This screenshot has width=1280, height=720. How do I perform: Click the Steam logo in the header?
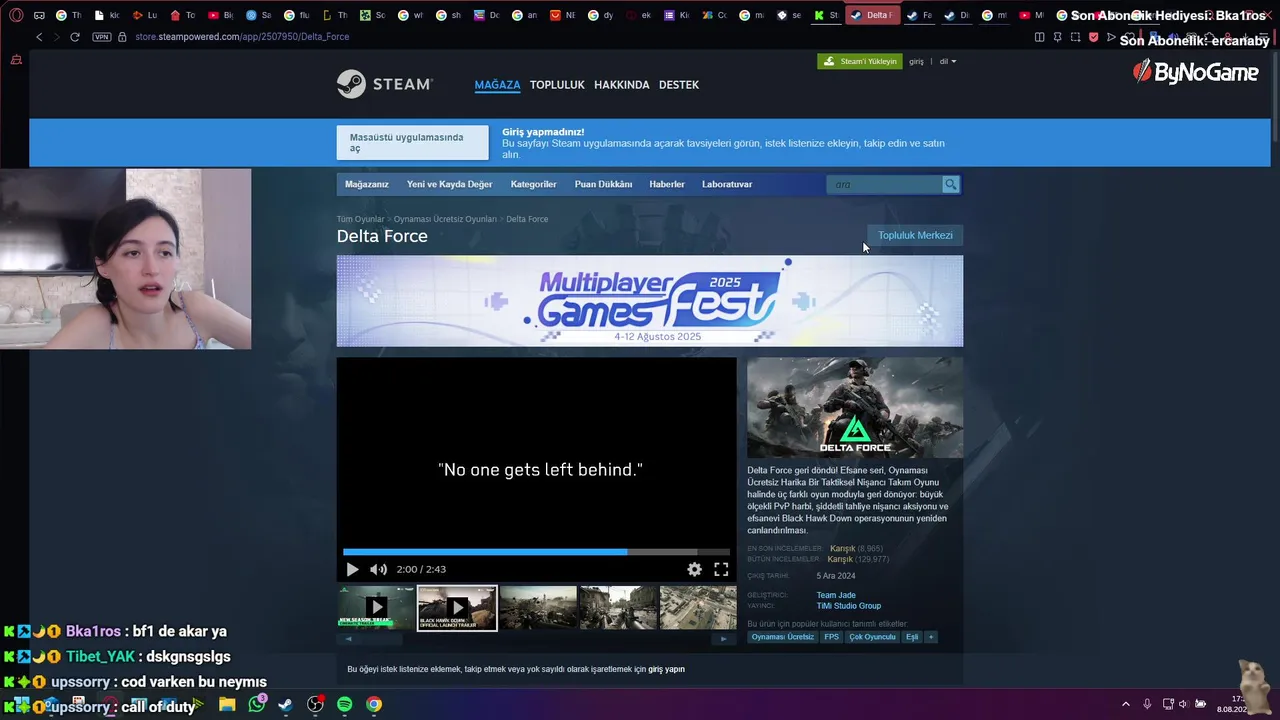[x=384, y=84]
